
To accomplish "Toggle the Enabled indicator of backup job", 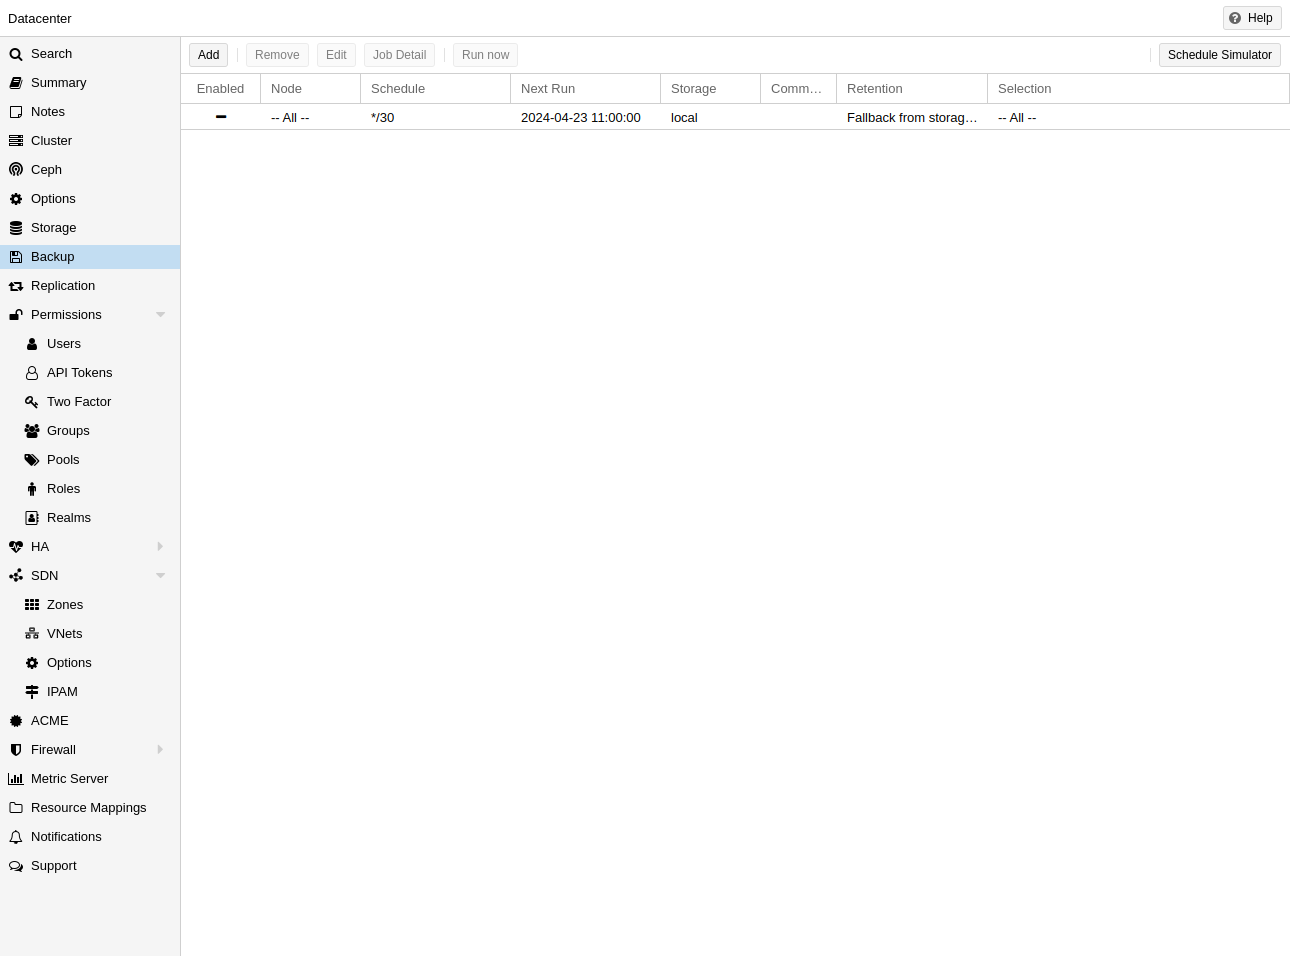I will (221, 117).
